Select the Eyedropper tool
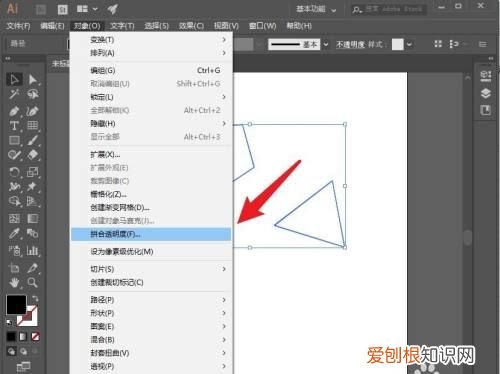 14,233
